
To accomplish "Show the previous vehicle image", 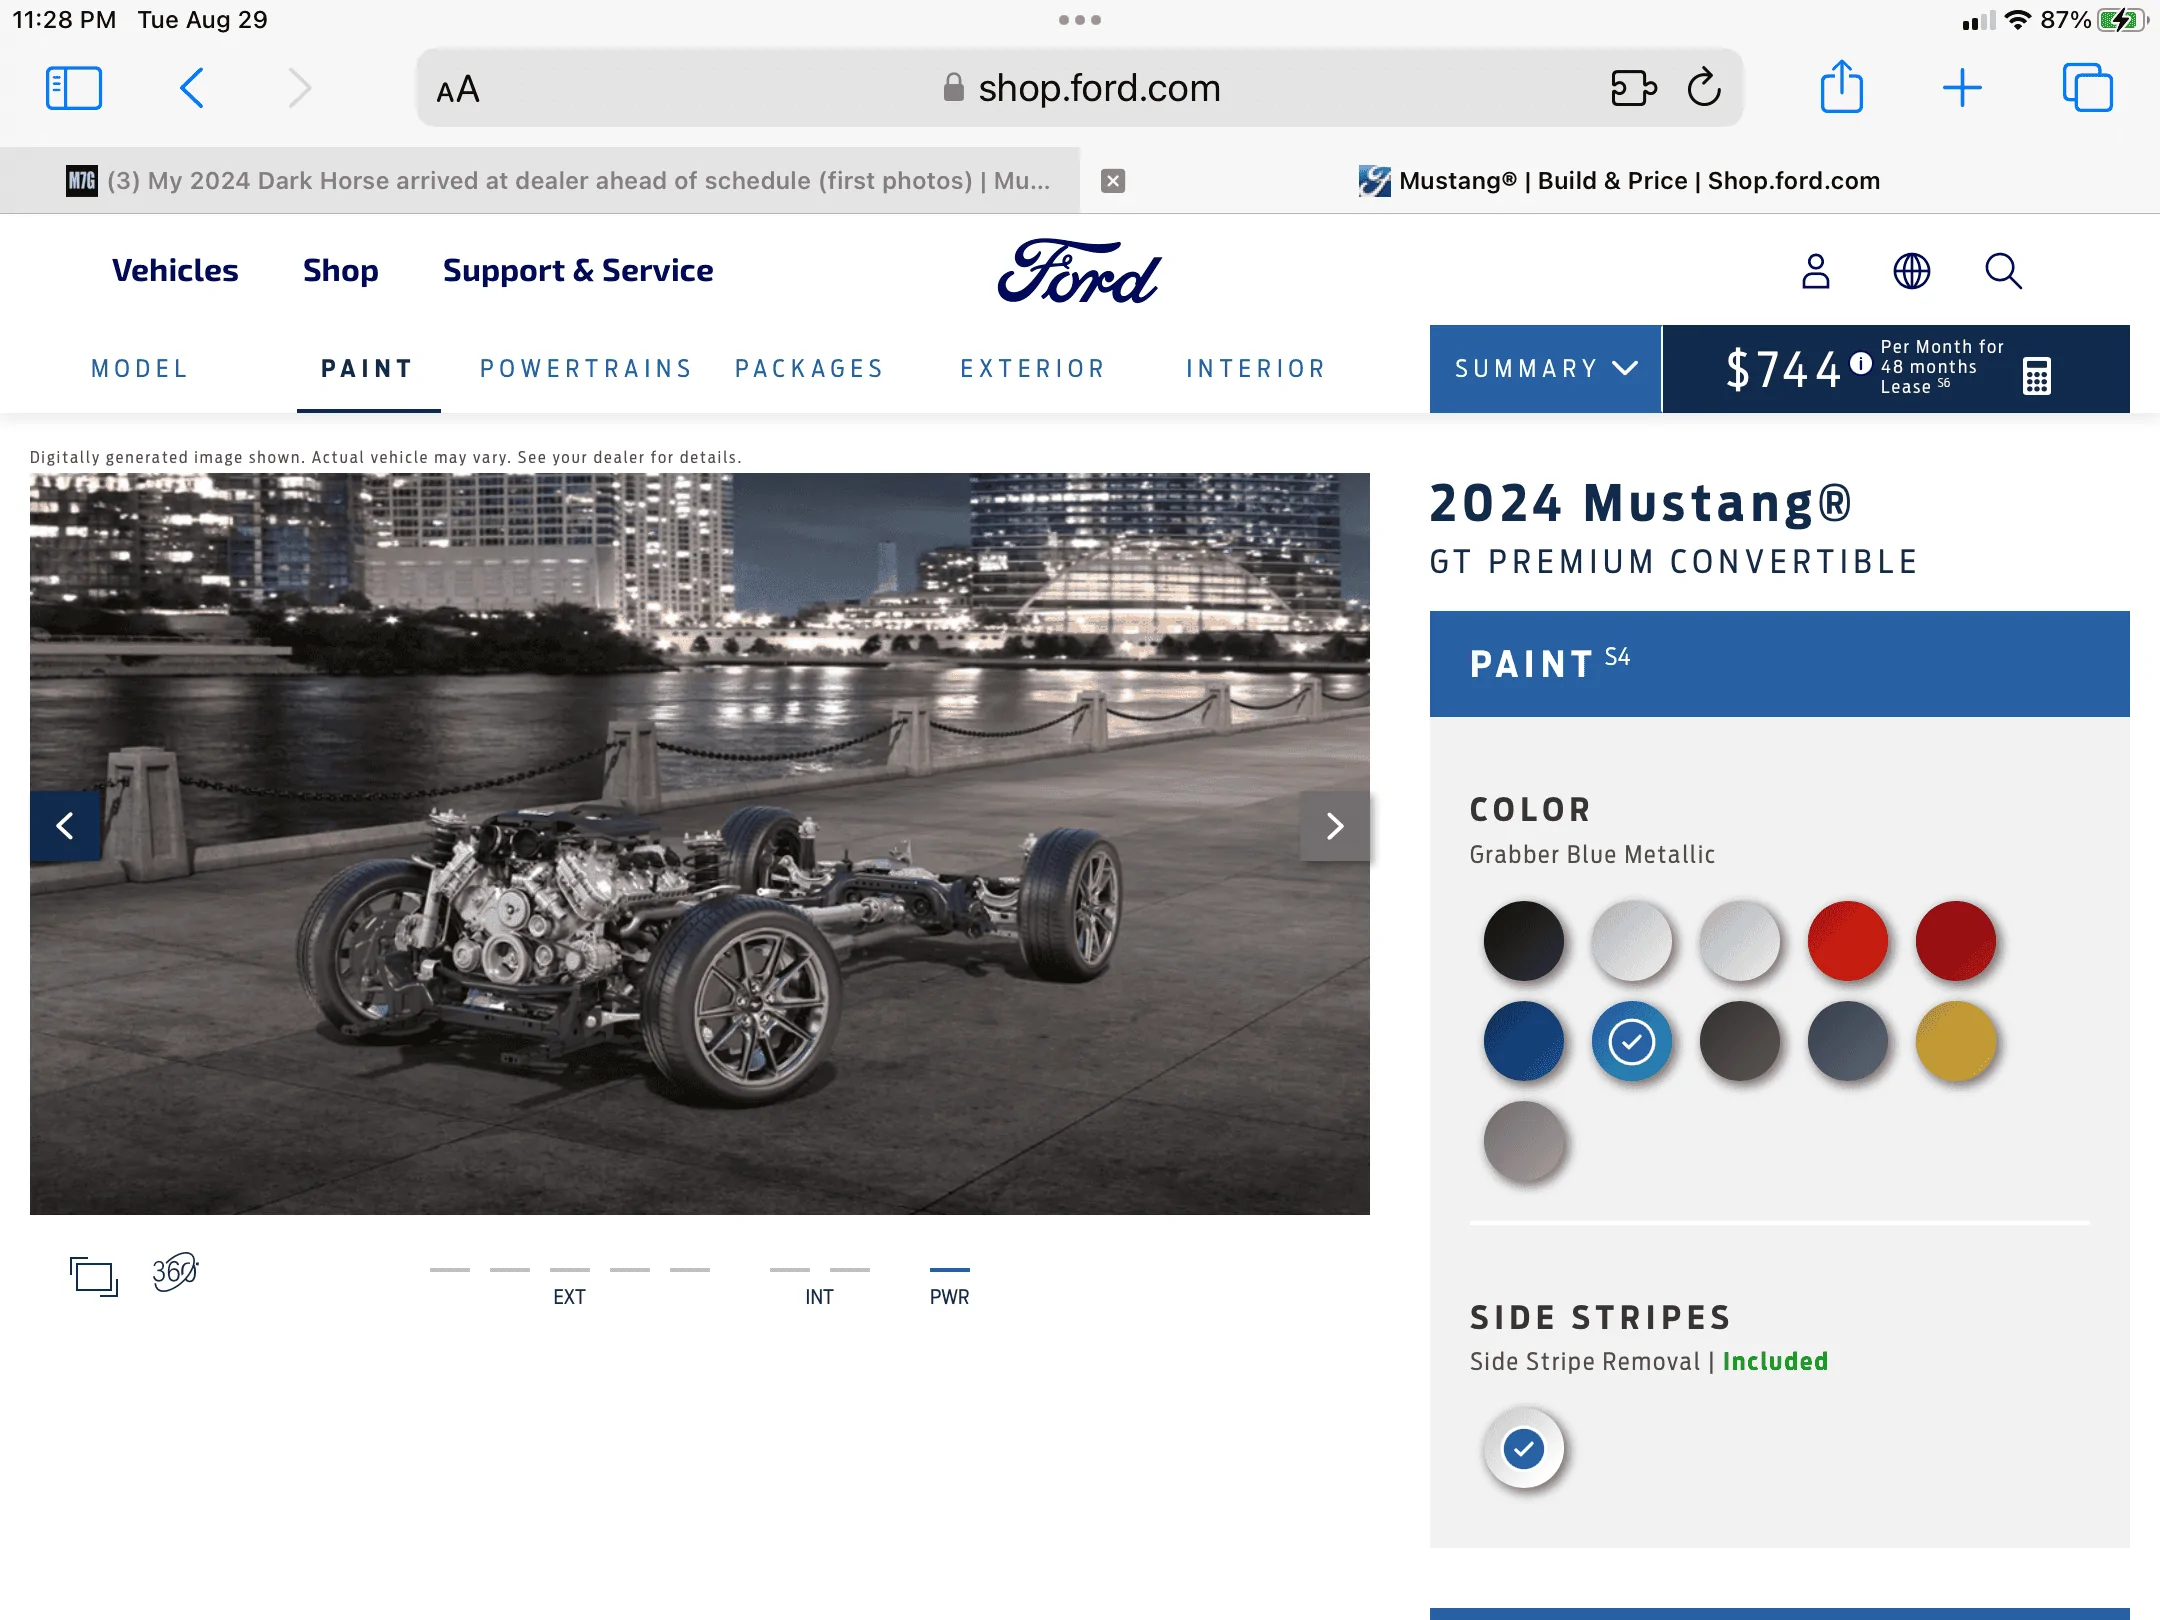I will tap(65, 826).
